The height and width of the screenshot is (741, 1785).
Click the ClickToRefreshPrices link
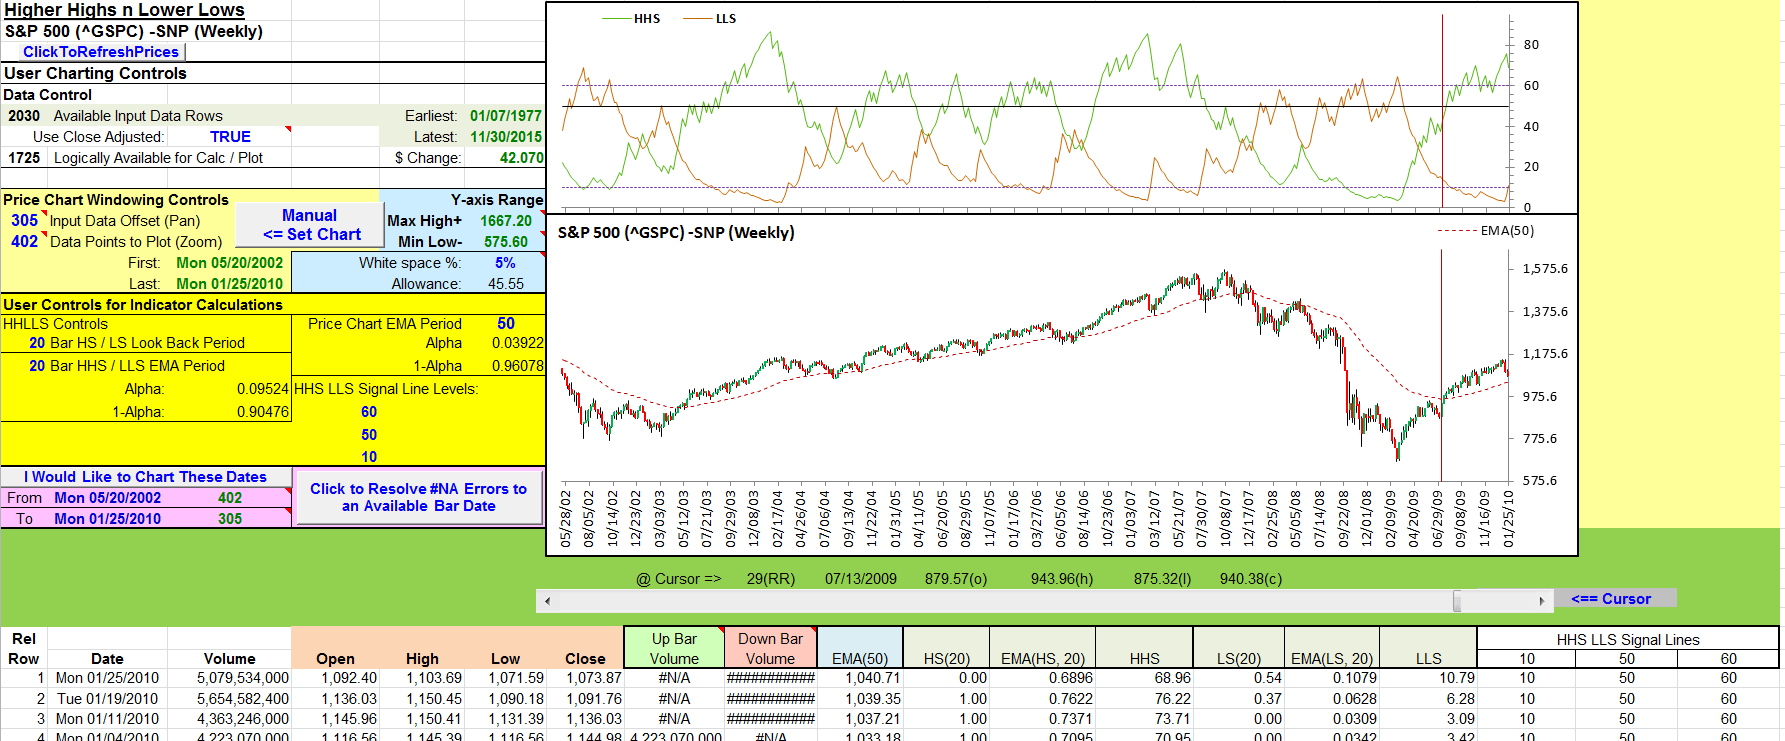(101, 52)
